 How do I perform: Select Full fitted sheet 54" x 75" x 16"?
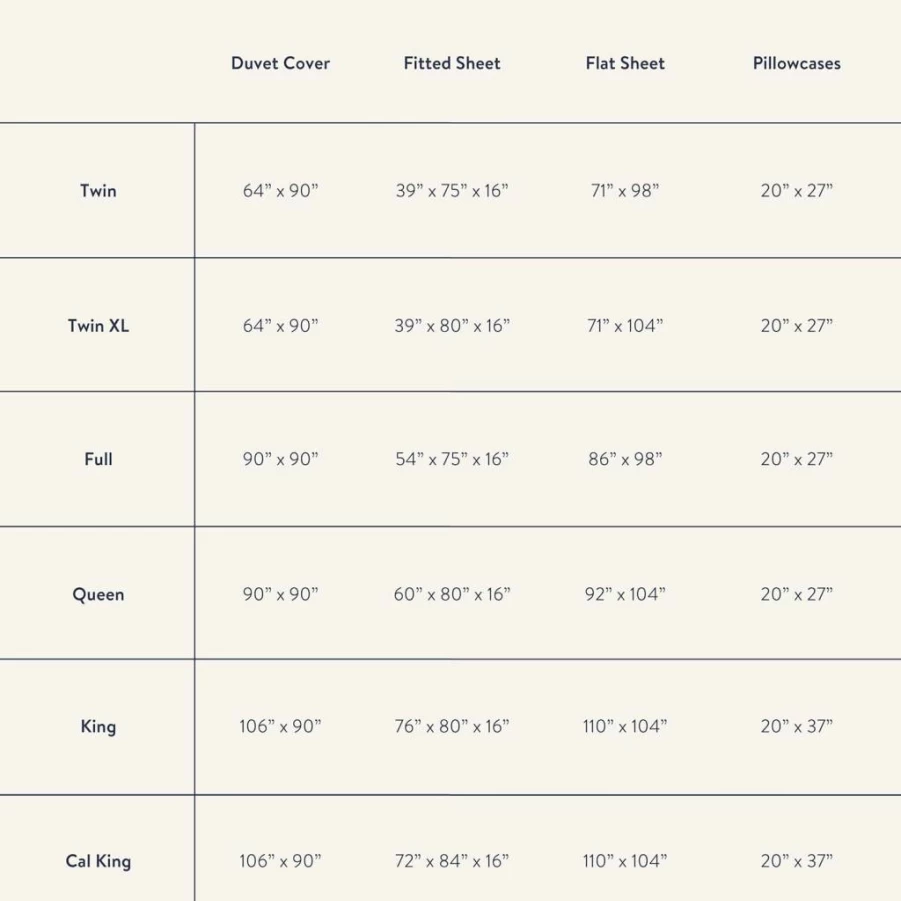[x=452, y=459]
